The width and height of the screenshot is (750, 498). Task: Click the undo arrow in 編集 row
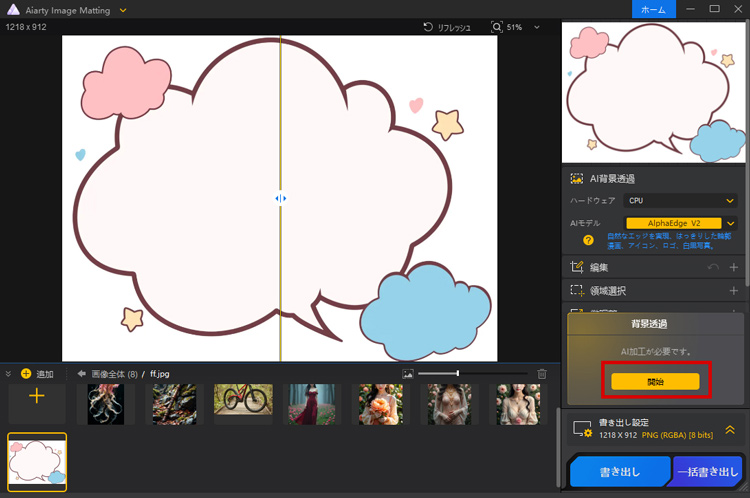(713, 267)
